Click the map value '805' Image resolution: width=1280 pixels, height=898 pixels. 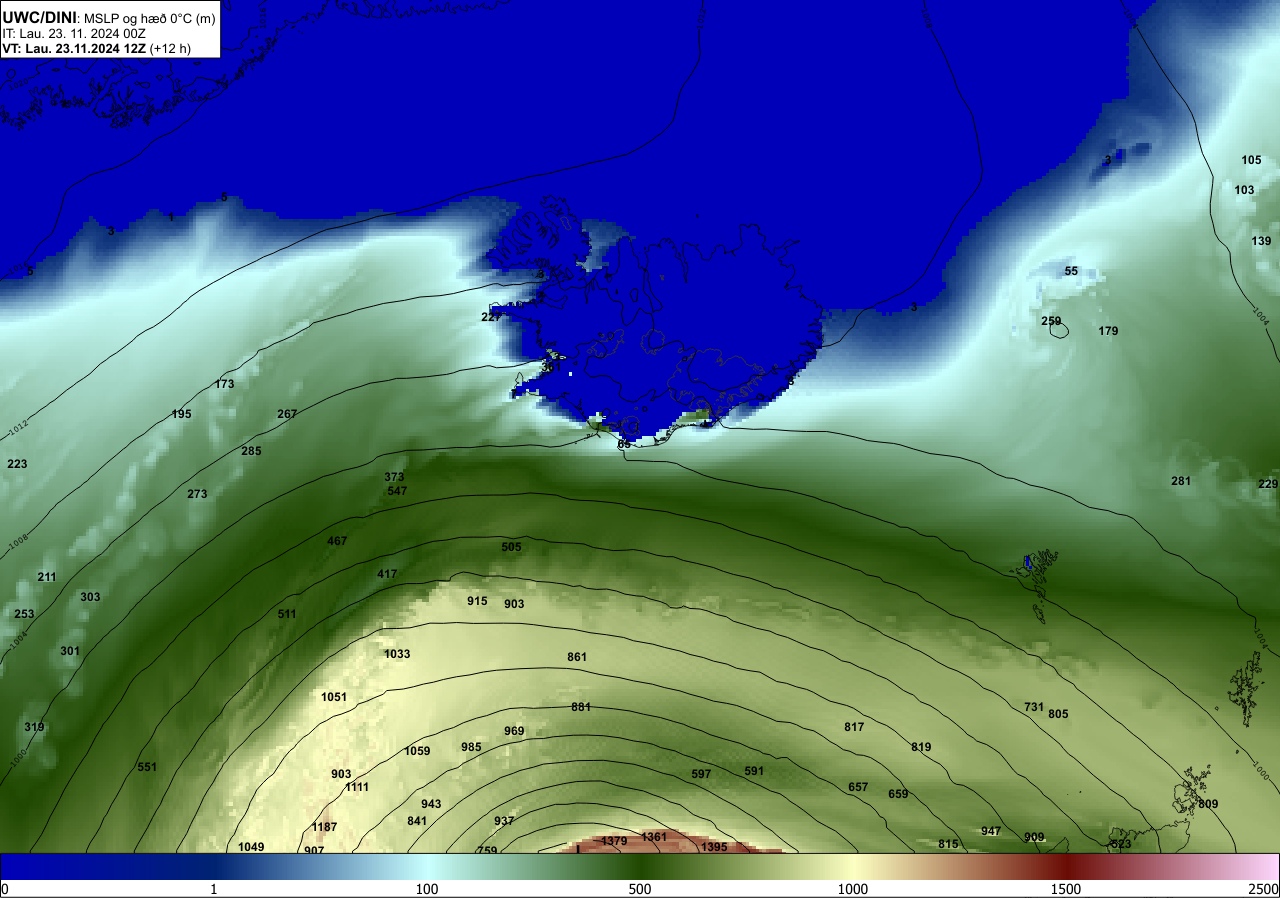click(x=1059, y=714)
